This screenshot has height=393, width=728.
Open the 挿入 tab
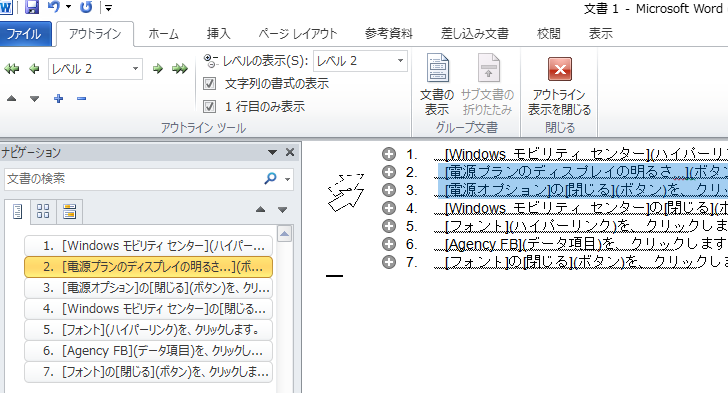click(219, 34)
